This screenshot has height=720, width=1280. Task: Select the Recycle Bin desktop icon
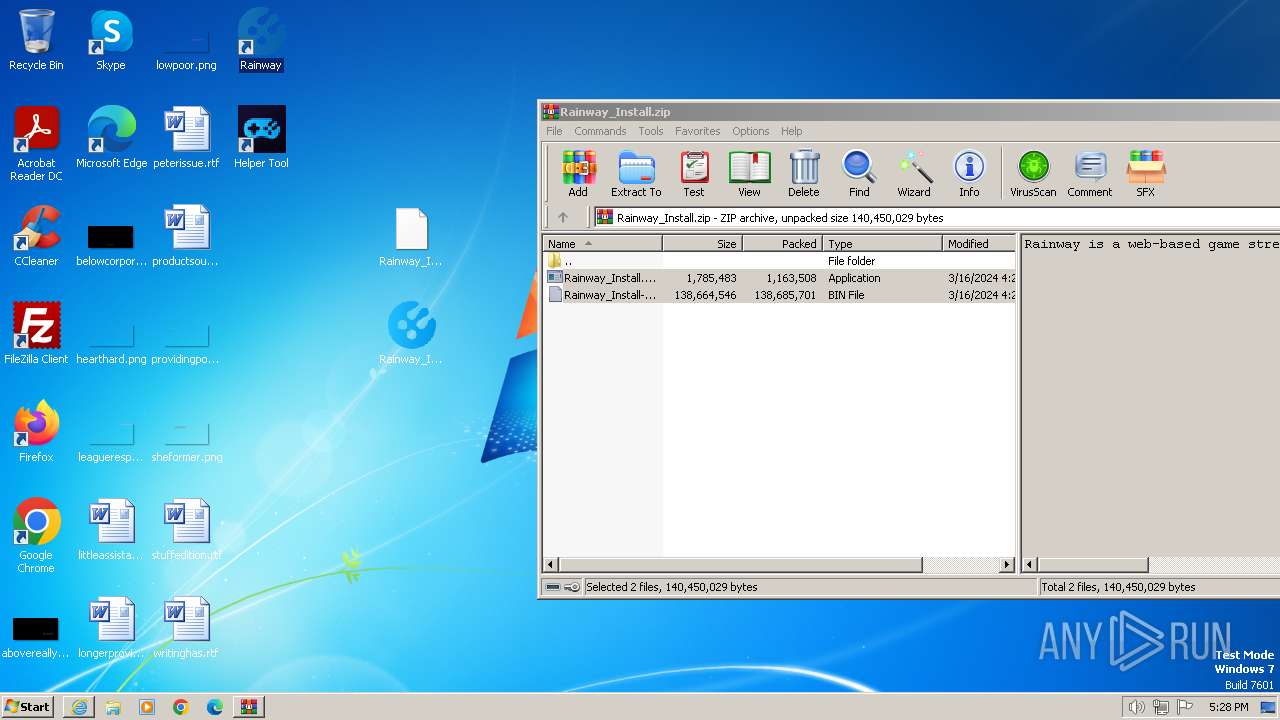(36, 40)
